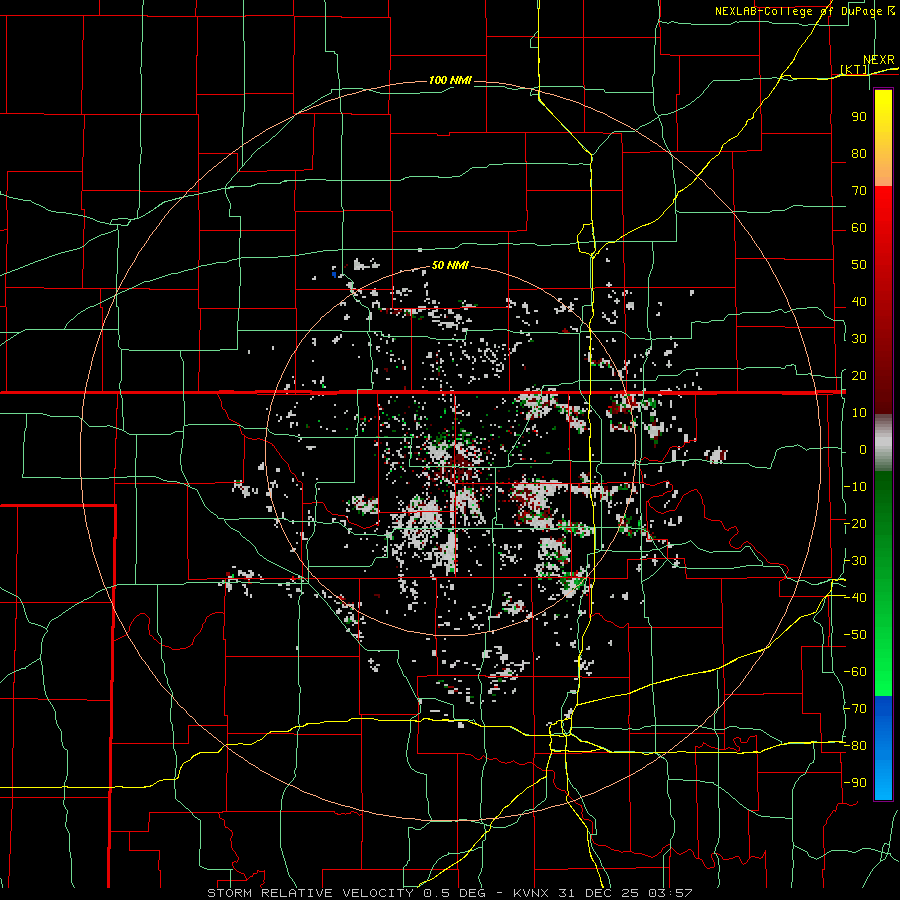This screenshot has width=900, height=900.
Task: Click the -60 value on velocity scale
Action: coord(855,672)
